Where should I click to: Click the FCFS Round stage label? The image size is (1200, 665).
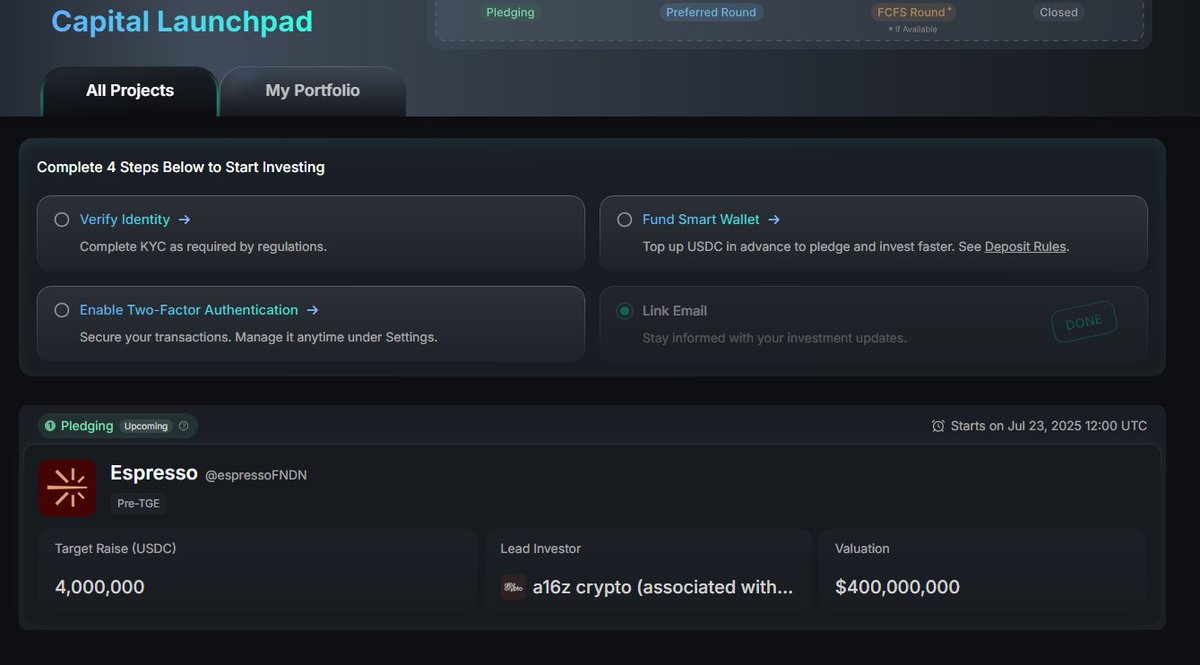click(x=914, y=12)
